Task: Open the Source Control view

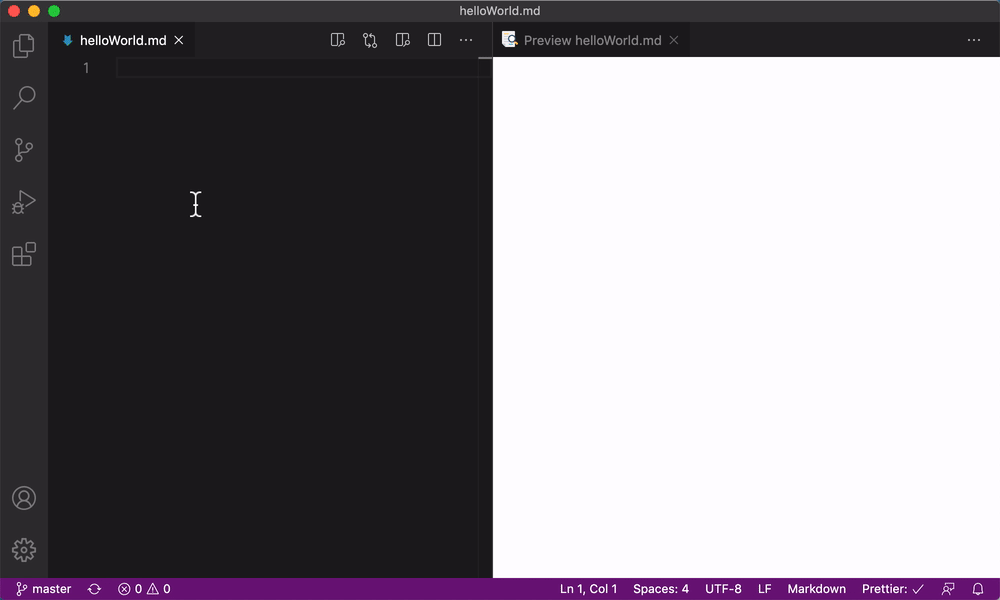Action: click(x=24, y=150)
